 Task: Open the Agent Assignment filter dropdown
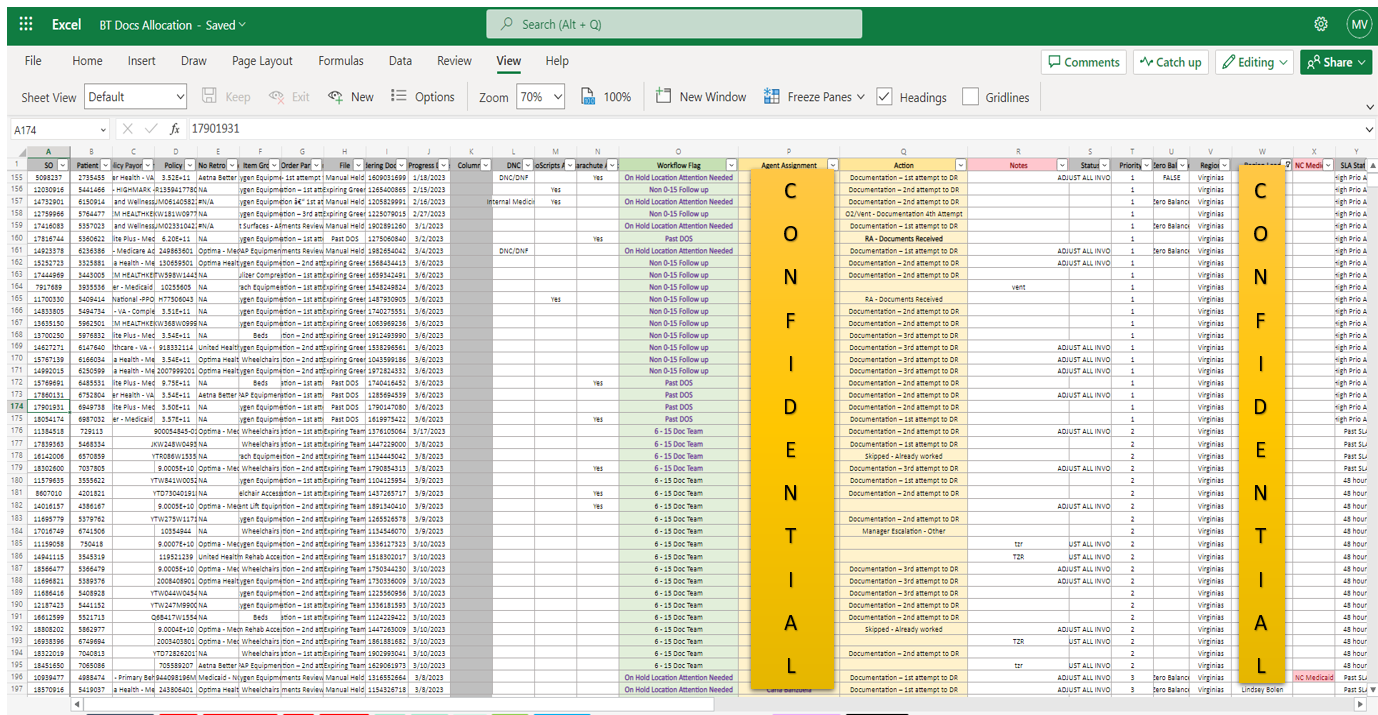[832, 165]
